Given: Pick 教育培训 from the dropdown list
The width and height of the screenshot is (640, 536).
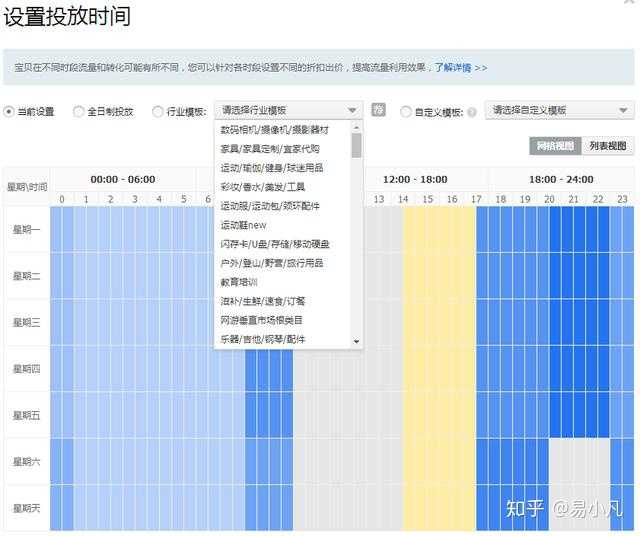Looking at the screenshot, I should pos(240,282).
